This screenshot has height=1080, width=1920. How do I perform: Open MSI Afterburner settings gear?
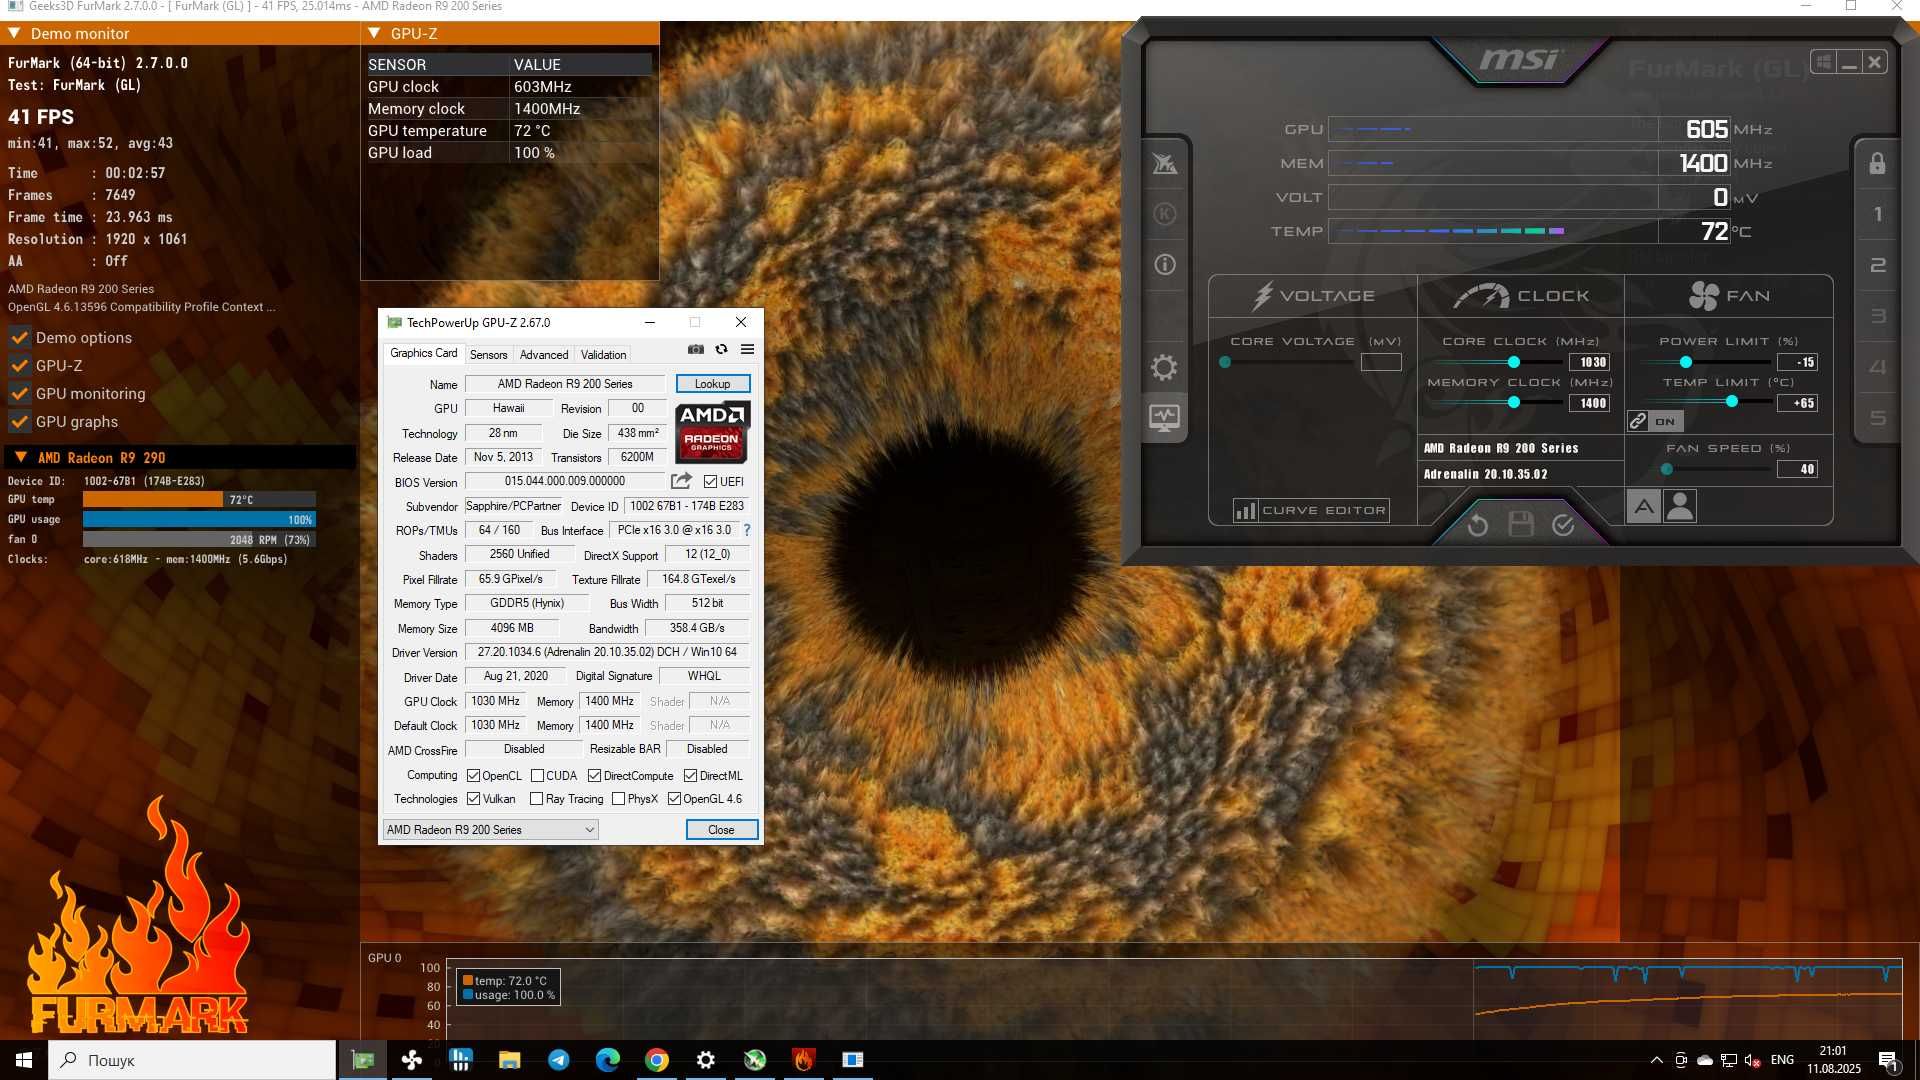tap(1164, 367)
